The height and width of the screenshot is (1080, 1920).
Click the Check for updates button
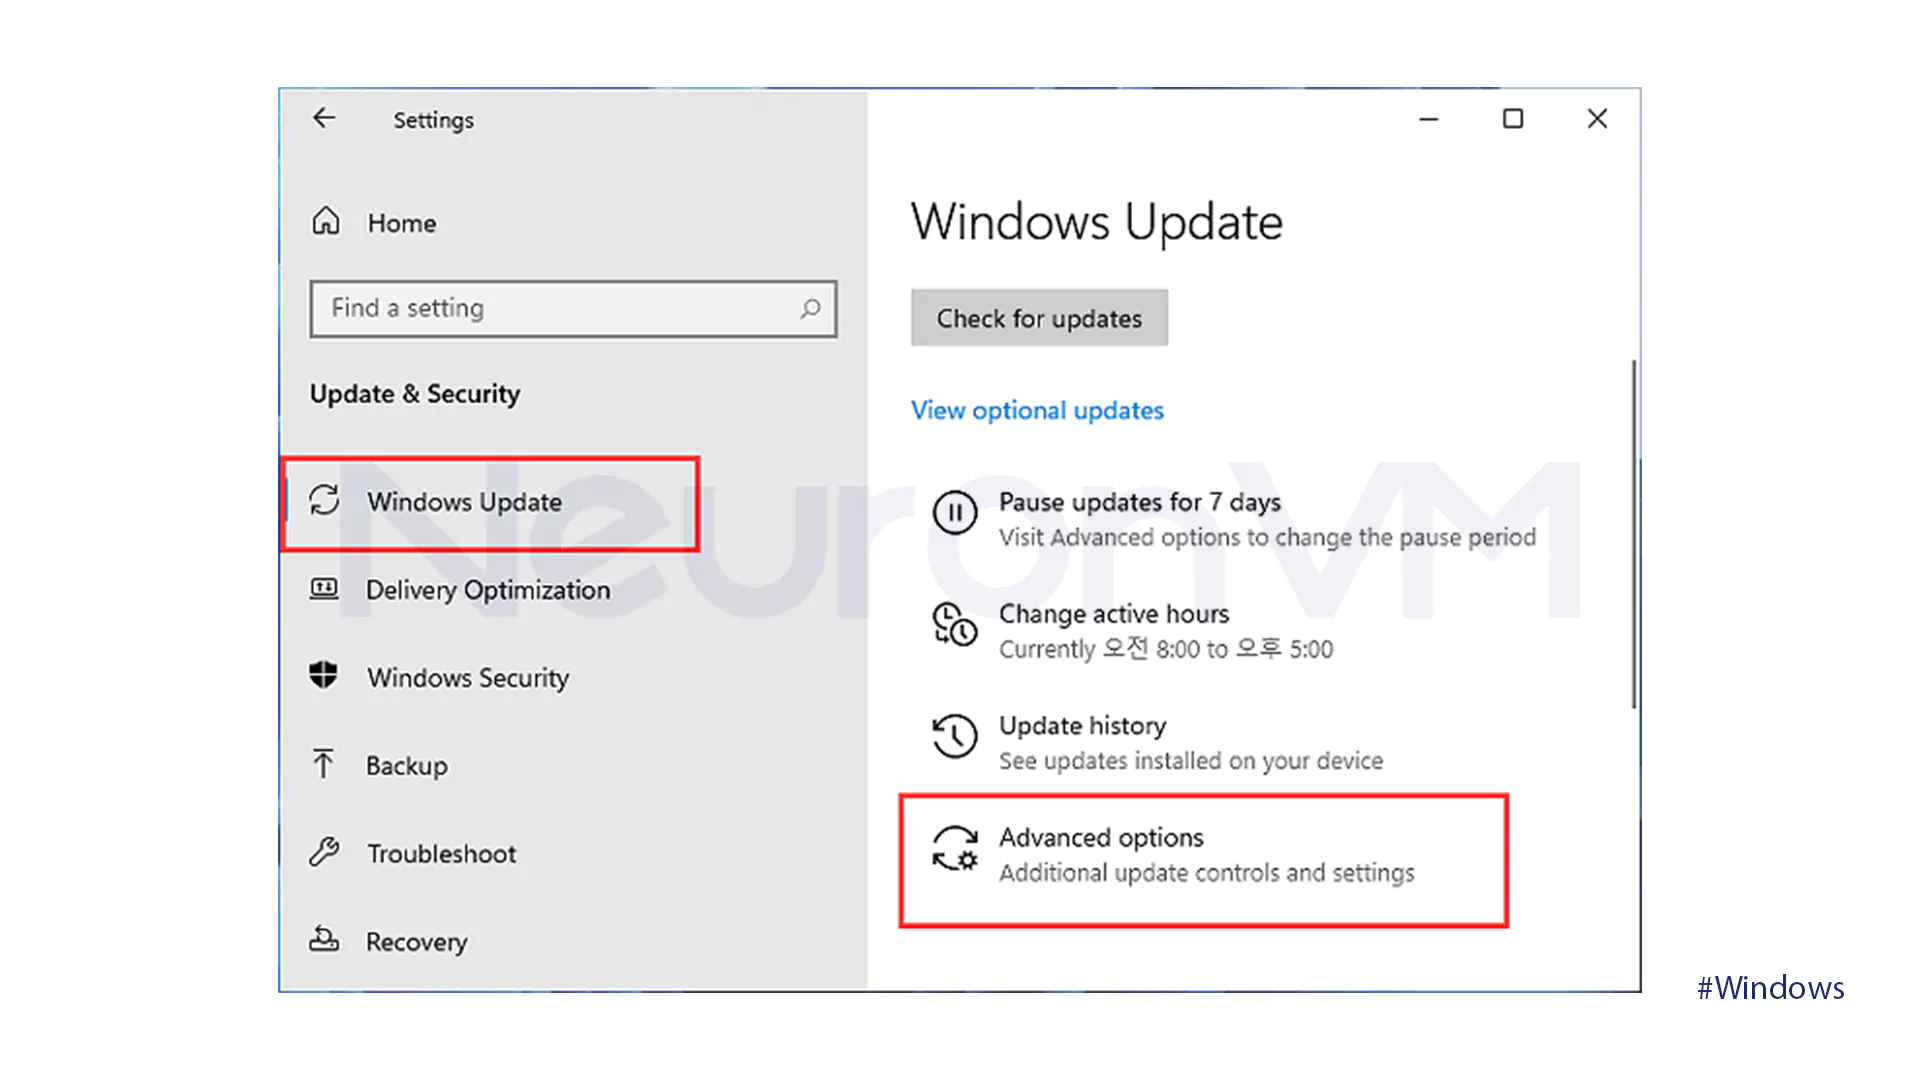[x=1039, y=318]
